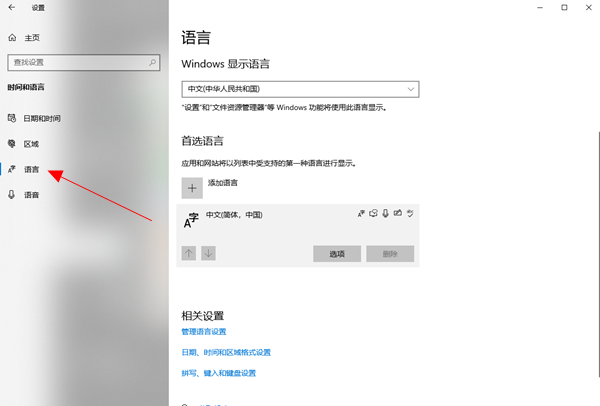The height and width of the screenshot is (406, 600).
Task: Click the globe icon beside 区域
Action: pos(12,143)
